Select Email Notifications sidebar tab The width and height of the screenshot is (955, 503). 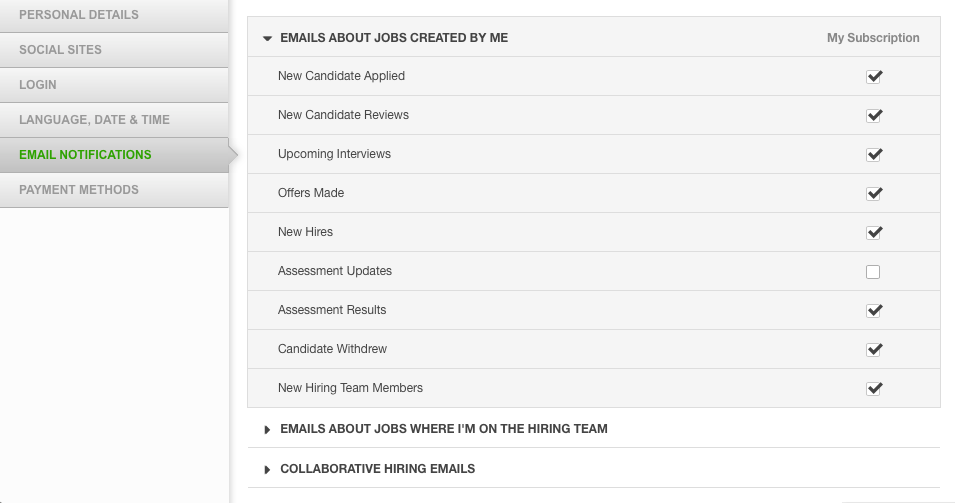coord(114,155)
